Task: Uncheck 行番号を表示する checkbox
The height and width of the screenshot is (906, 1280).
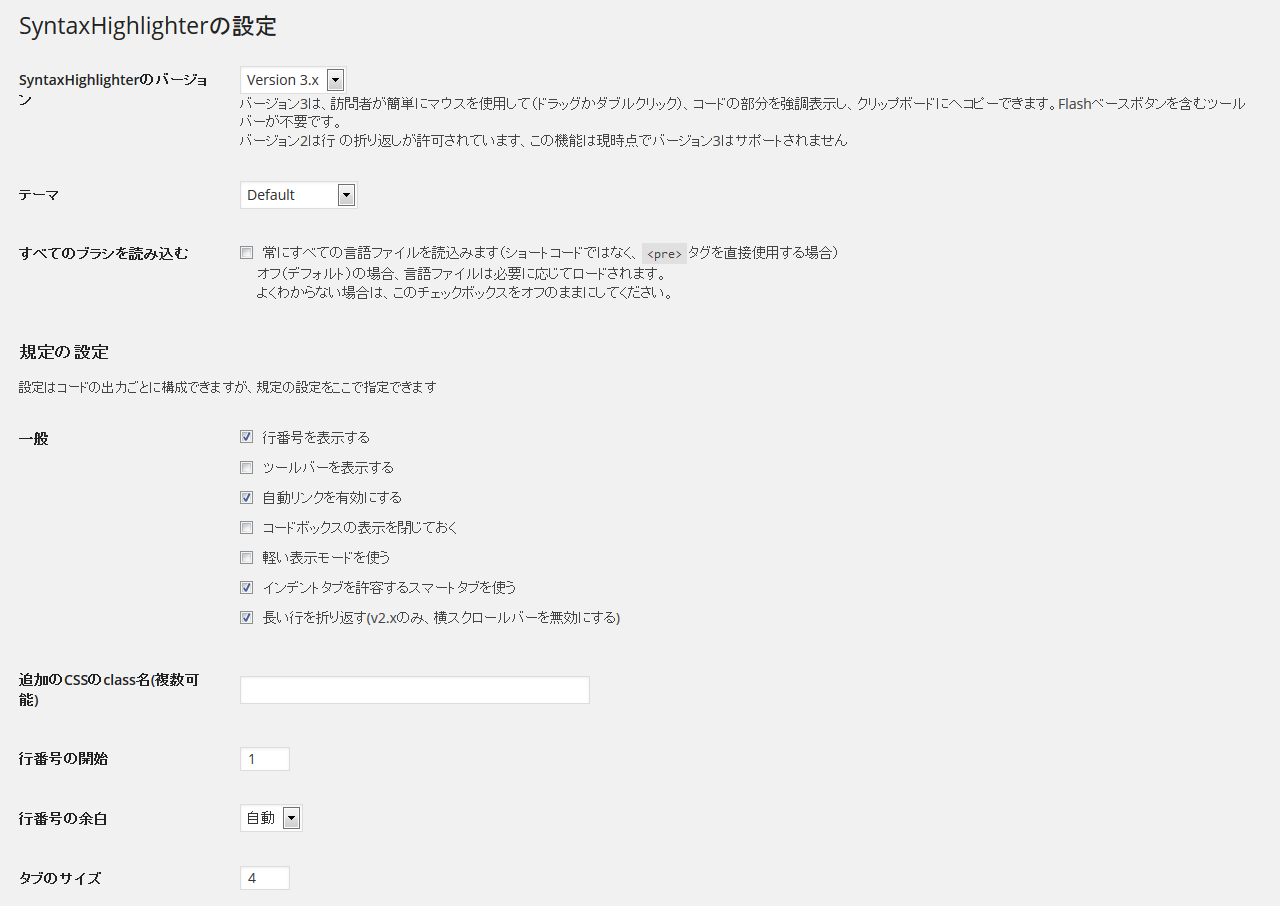Action: [246, 437]
